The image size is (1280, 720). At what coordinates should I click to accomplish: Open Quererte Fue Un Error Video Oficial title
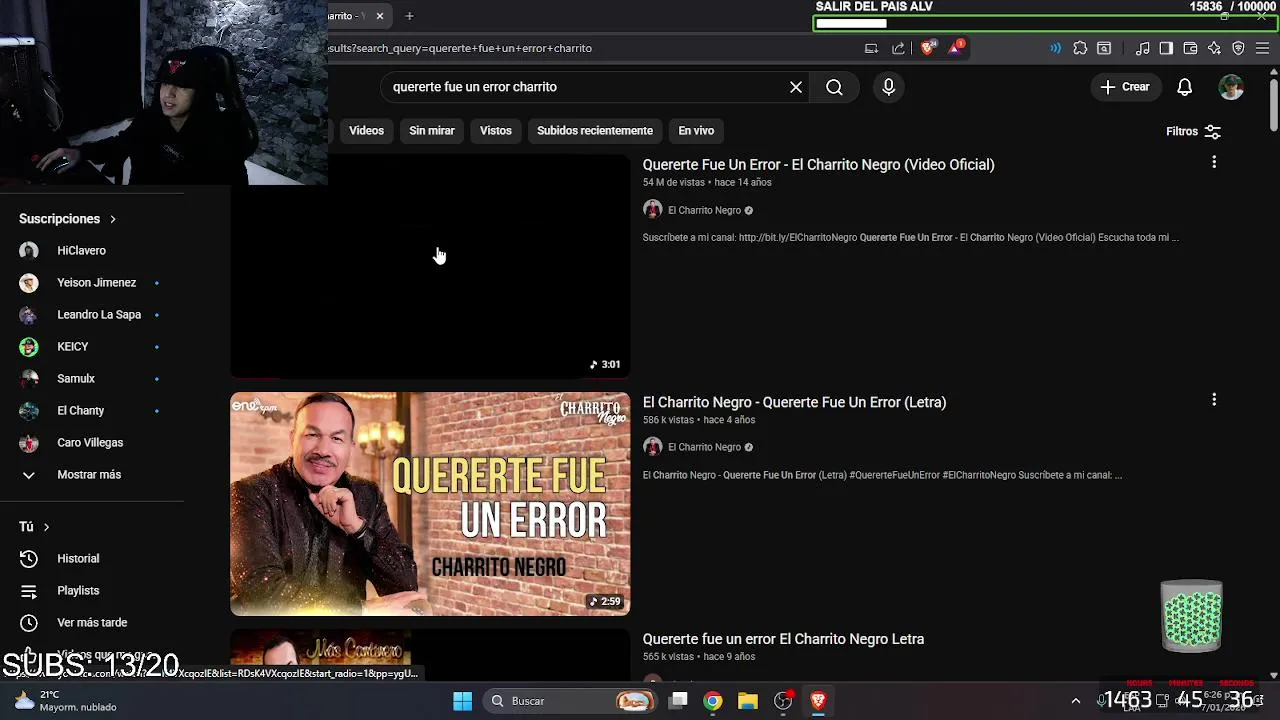point(818,165)
